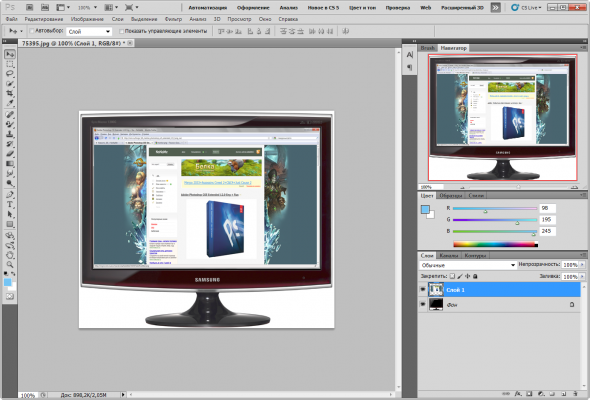Image resolution: width=590 pixels, height=400 pixels.
Task: Open the Arrange Documents dropdown
Action: 111,8
